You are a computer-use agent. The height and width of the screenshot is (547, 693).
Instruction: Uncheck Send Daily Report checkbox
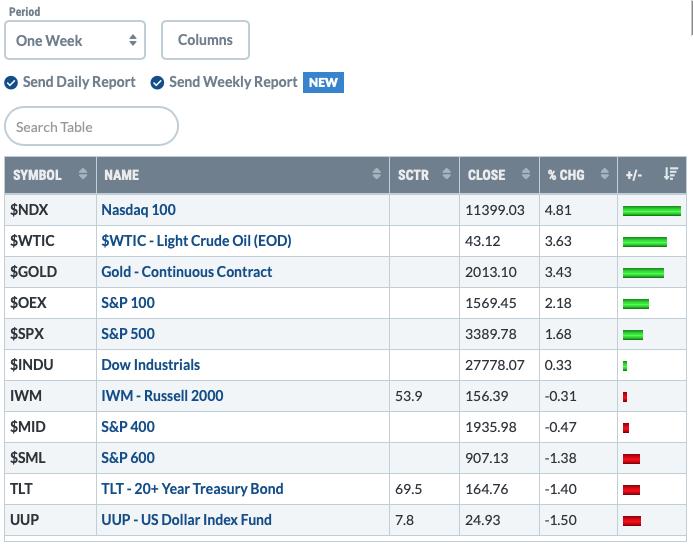[11, 83]
